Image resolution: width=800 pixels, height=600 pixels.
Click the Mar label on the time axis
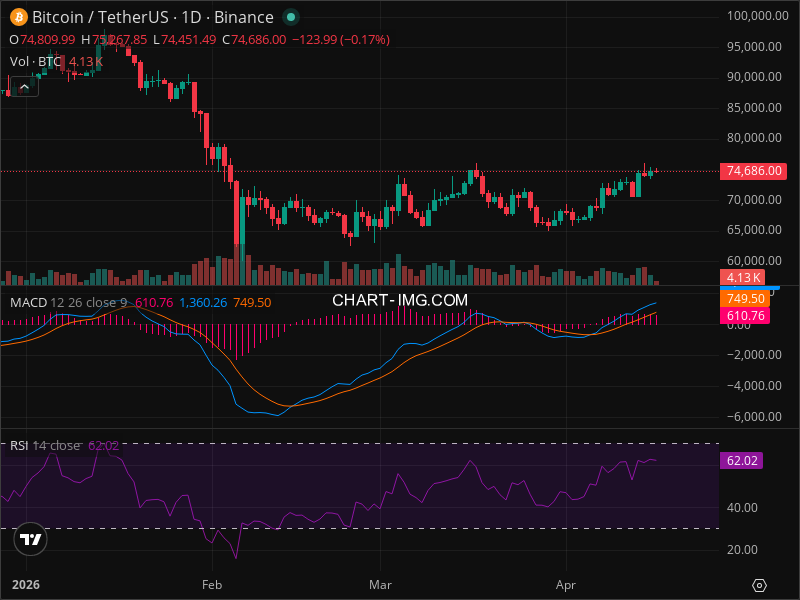pos(381,585)
